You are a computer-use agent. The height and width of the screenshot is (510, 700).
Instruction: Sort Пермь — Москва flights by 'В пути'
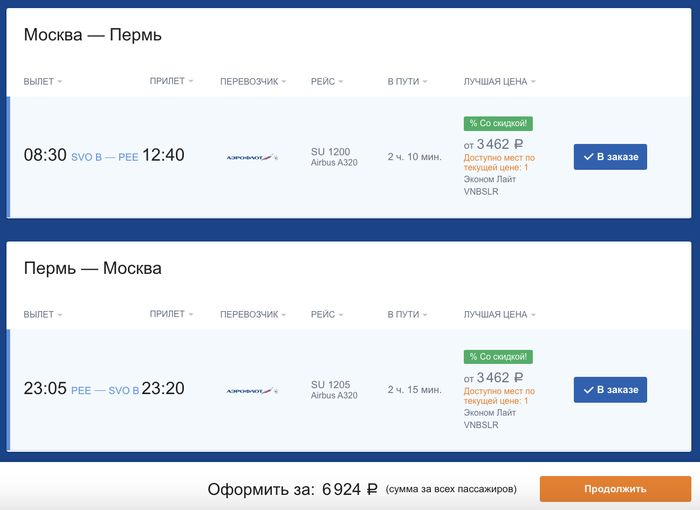408,314
